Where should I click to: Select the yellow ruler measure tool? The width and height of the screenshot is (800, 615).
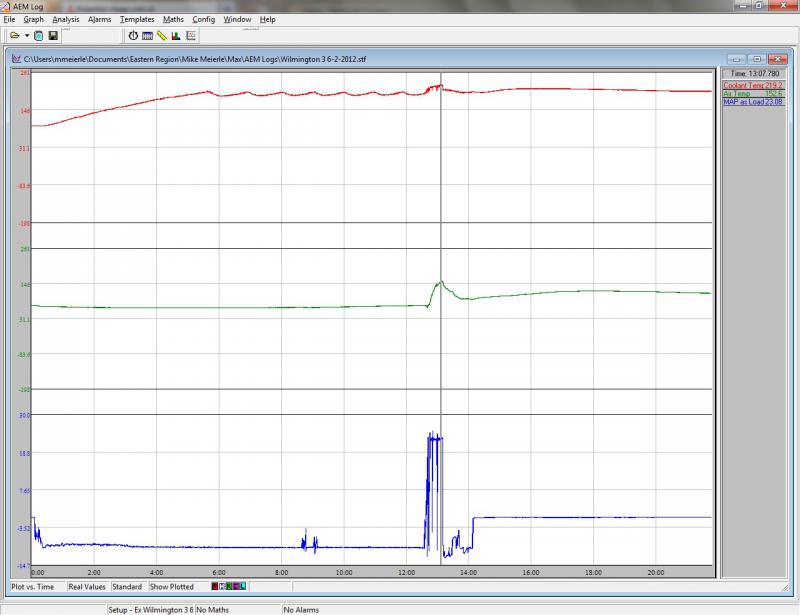161,36
